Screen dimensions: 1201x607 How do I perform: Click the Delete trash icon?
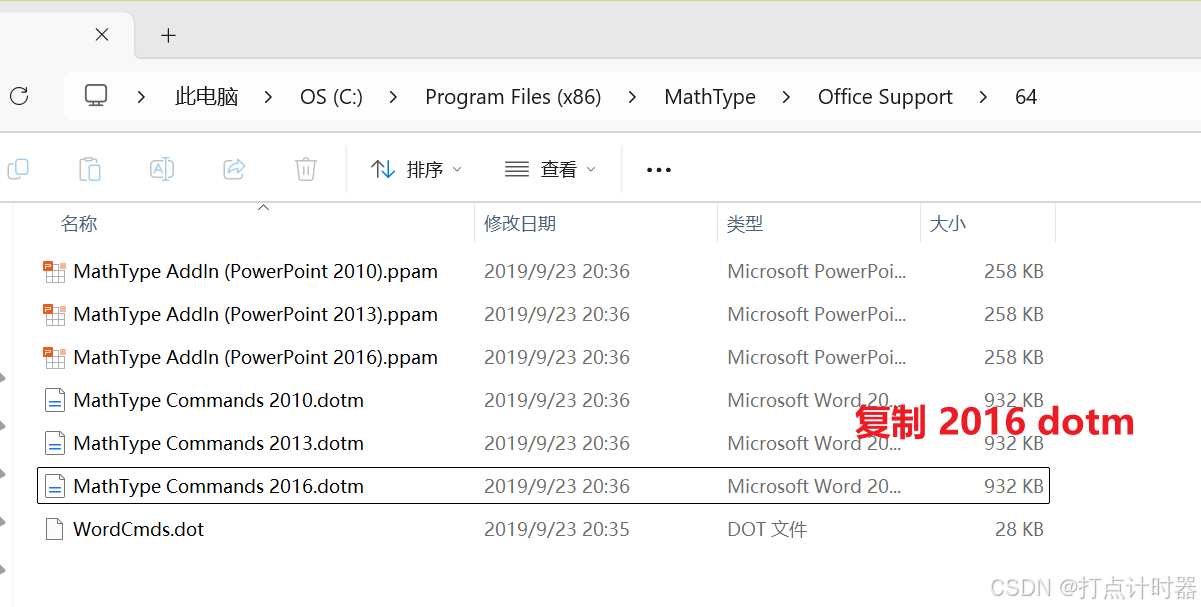(x=306, y=169)
